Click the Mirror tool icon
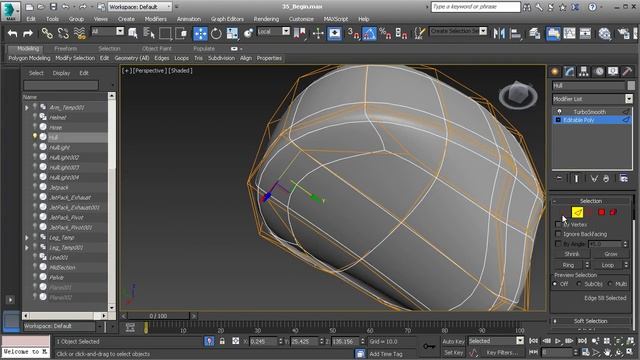The height and width of the screenshot is (360, 640). tap(499, 33)
